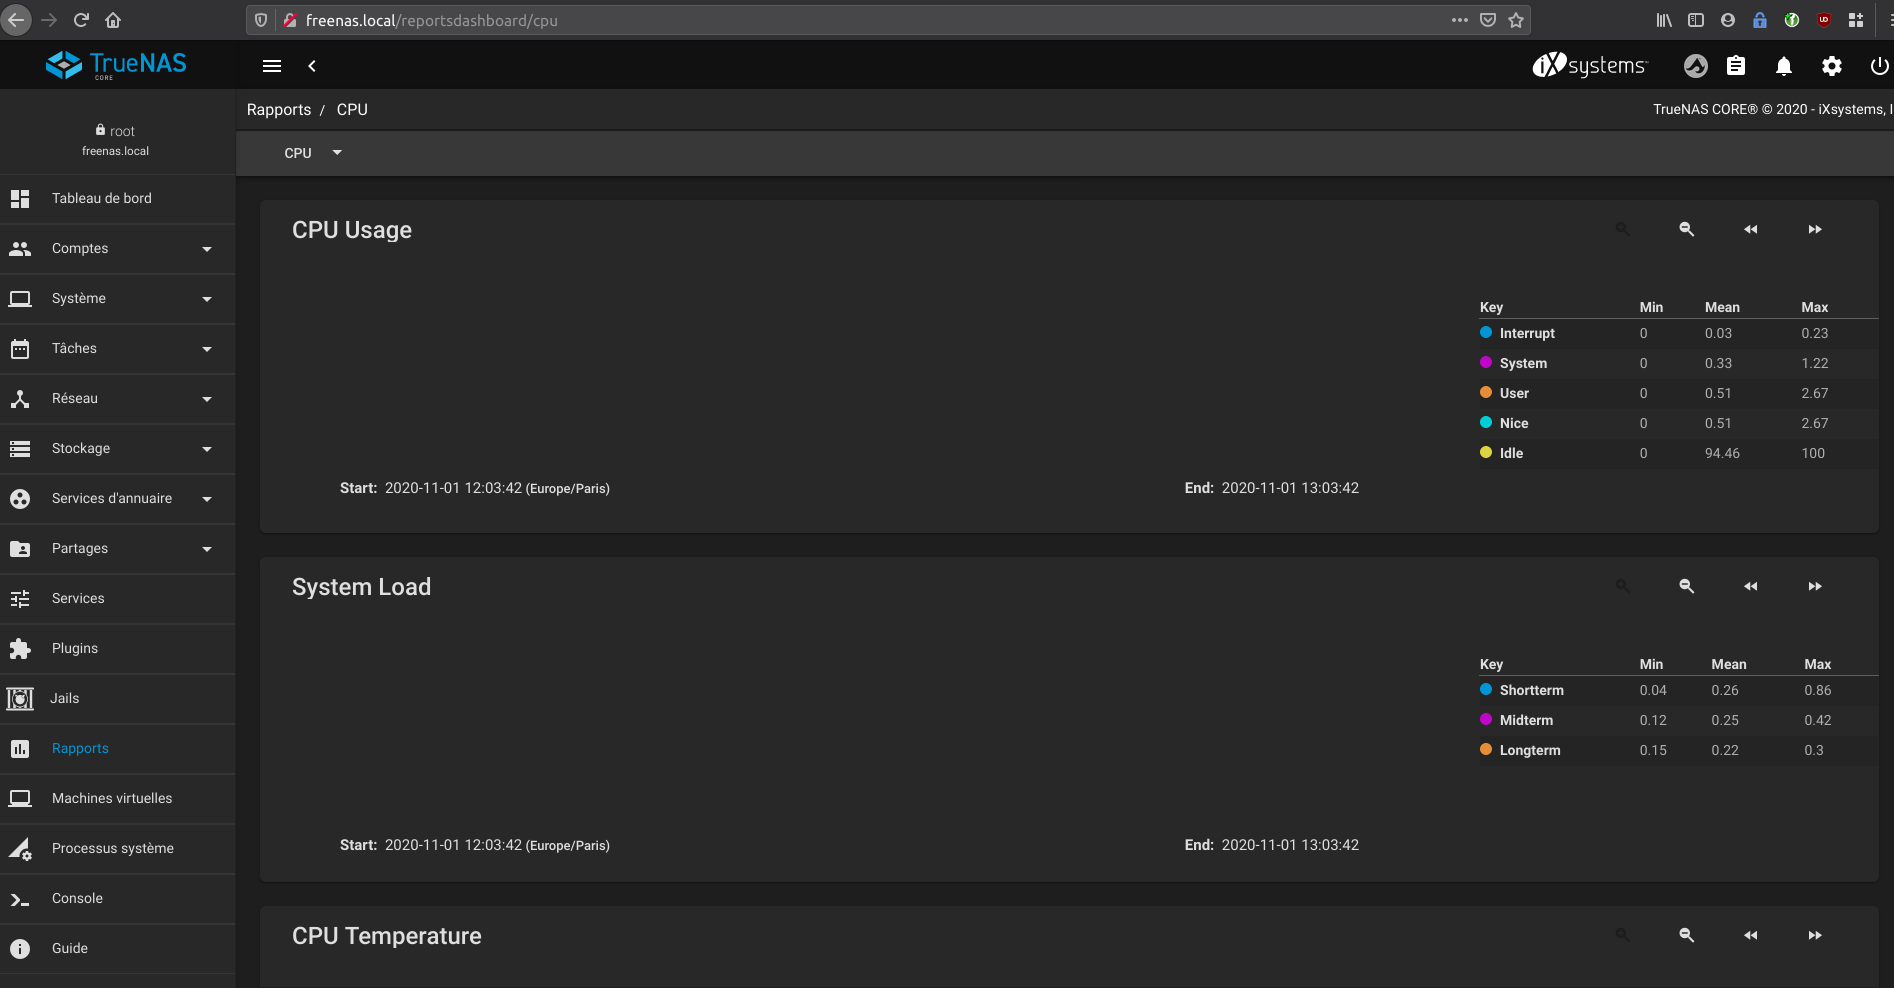The height and width of the screenshot is (988, 1894).
Task: Select the System legend row
Action: coord(1679,363)
